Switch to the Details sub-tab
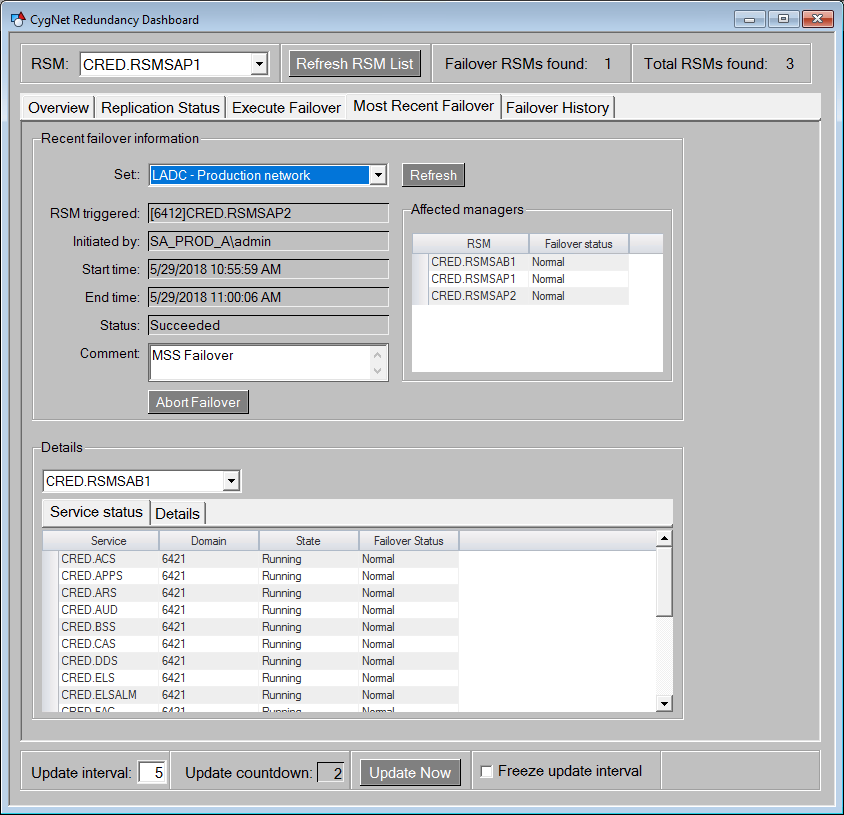Image resolution: width=844 pixels, height=815 pixels. pos(177,514)
